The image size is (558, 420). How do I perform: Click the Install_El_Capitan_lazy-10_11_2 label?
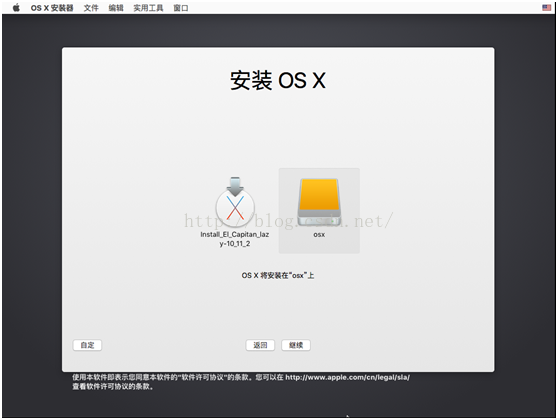click(235, 239)
